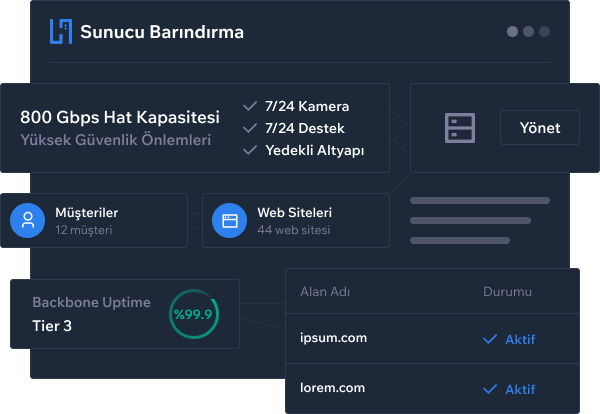Click the first window dot in header

tap(512, 31)
